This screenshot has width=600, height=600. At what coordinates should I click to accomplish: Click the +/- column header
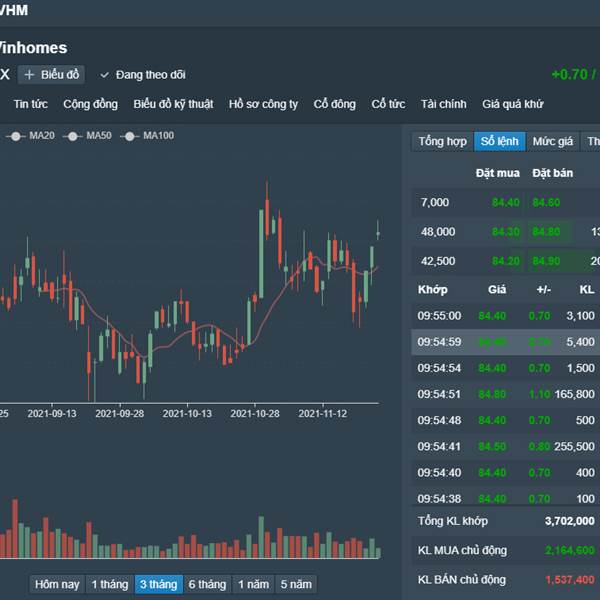543,290
